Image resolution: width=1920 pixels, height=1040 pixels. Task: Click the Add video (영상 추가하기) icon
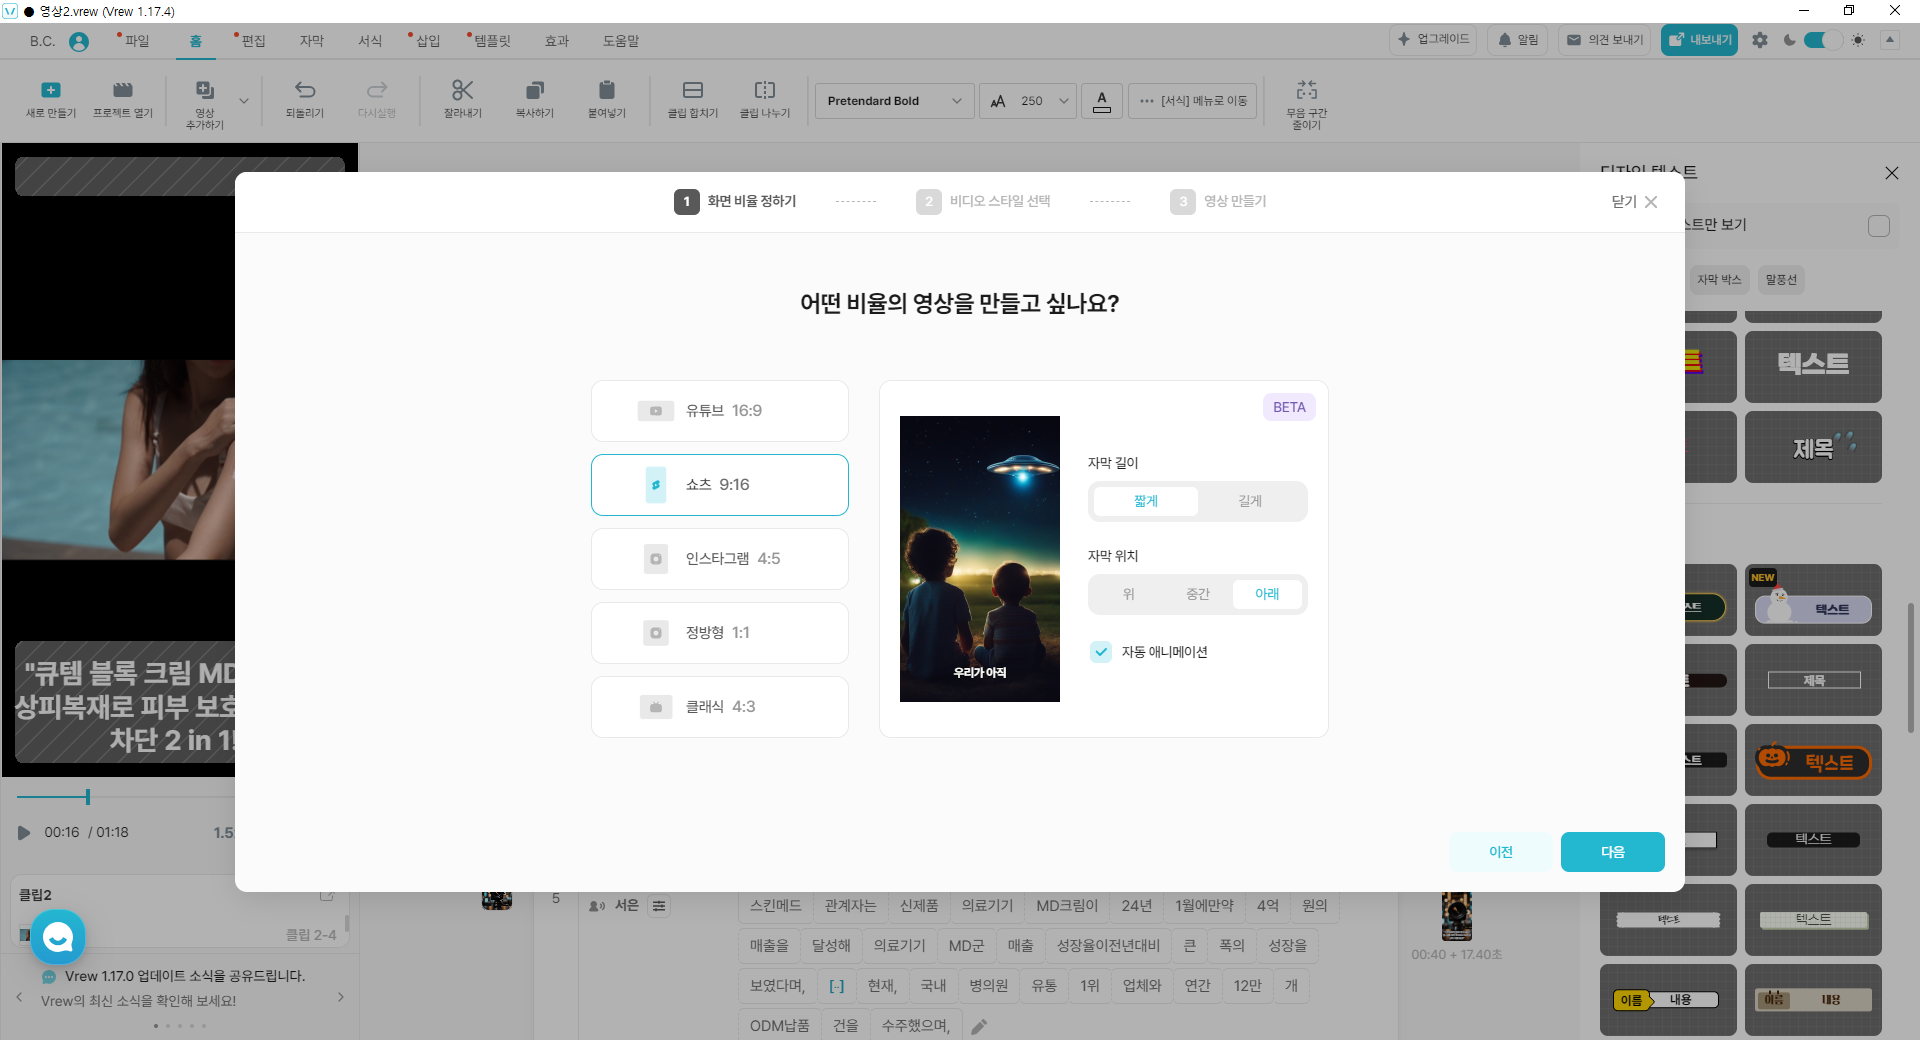pos(205,90)
